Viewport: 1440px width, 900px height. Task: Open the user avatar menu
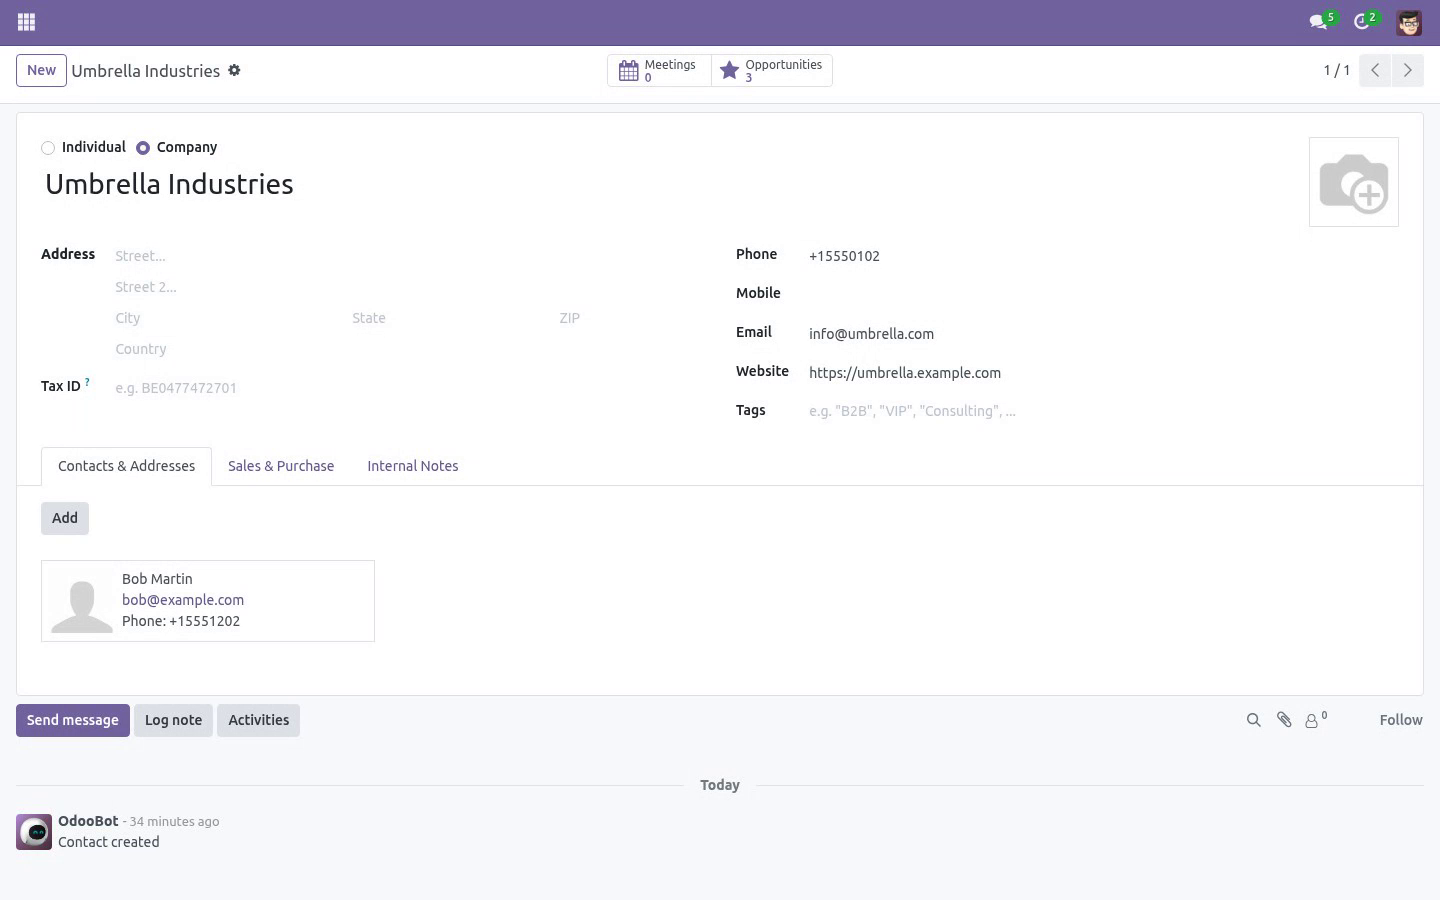[1409, 22]
